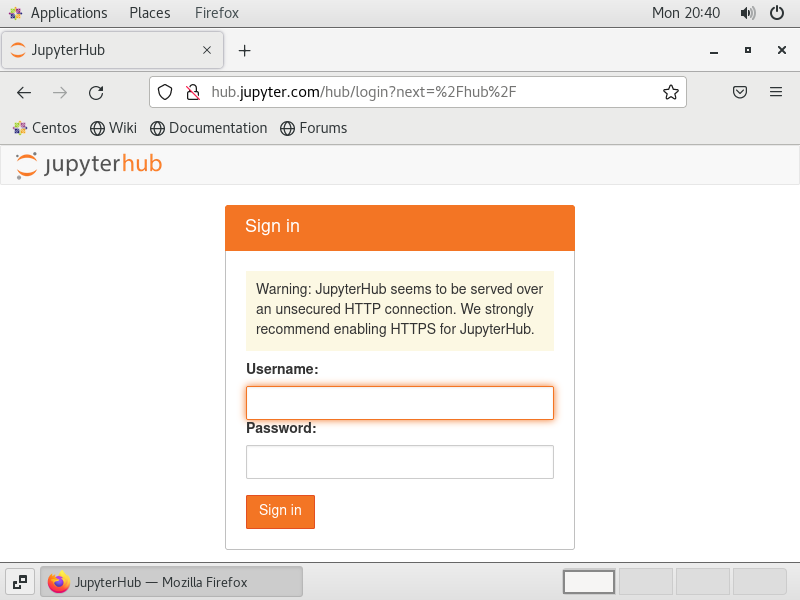Screen dimensions: 800x600
Task: Open the Pocket save icon
Action: point(740,92)
